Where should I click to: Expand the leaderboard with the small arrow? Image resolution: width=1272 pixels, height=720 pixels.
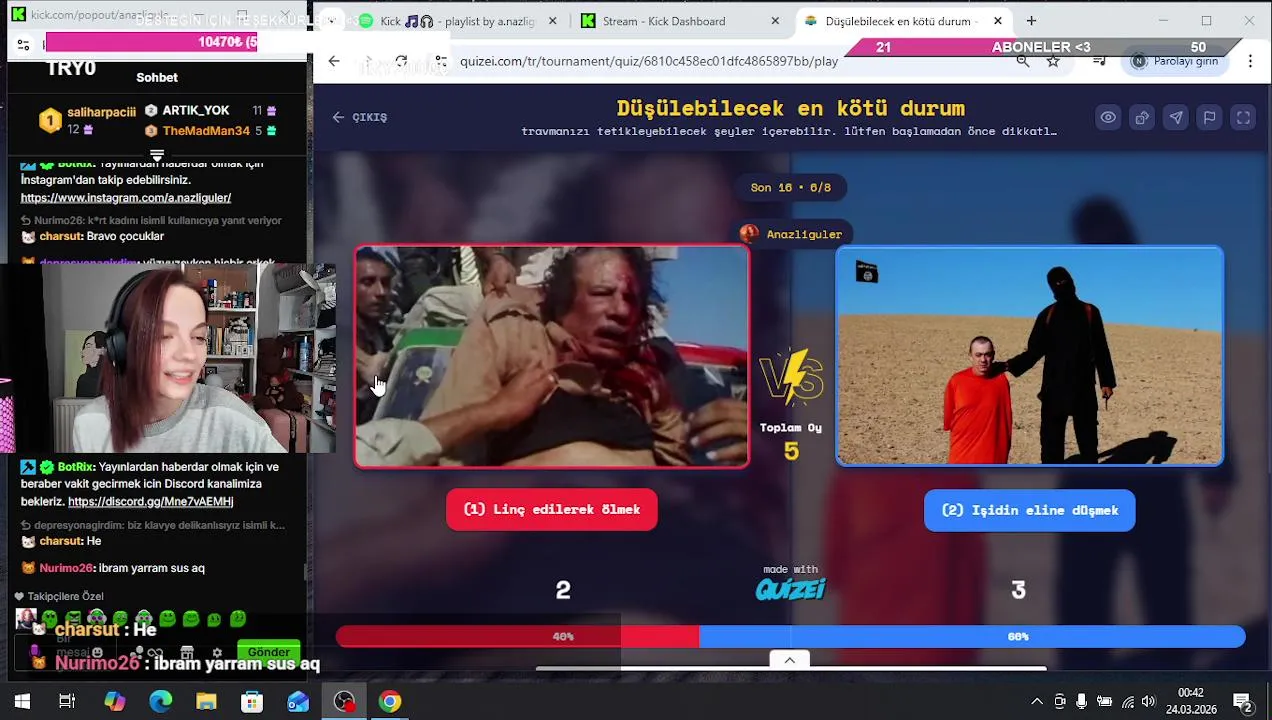pos(157,155)
